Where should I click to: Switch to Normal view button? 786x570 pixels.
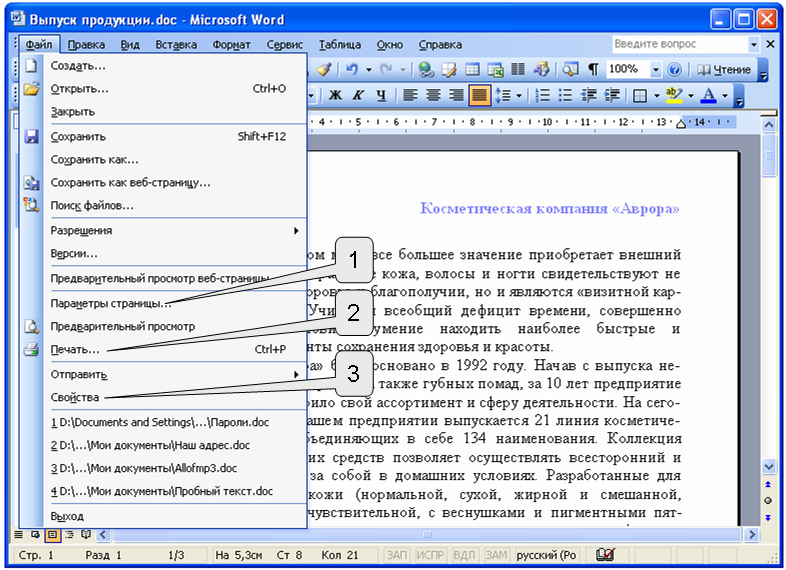19,534
